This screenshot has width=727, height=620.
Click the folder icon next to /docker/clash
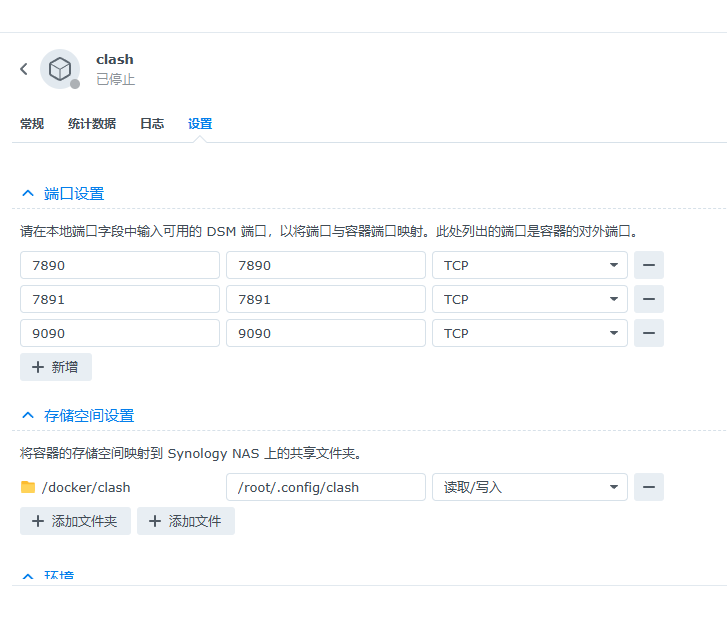[x=28, y=487]
